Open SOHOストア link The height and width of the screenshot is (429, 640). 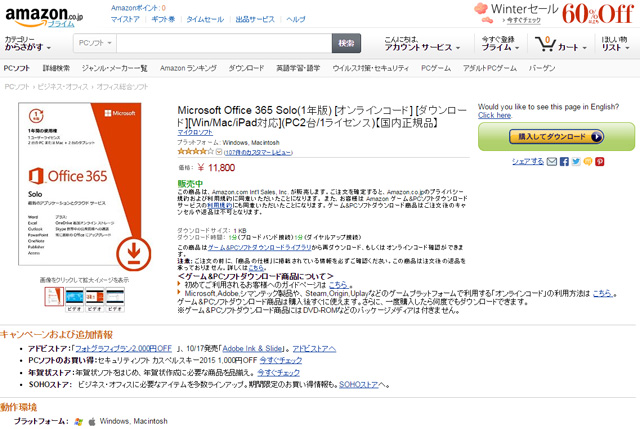[x=359, y=385]
